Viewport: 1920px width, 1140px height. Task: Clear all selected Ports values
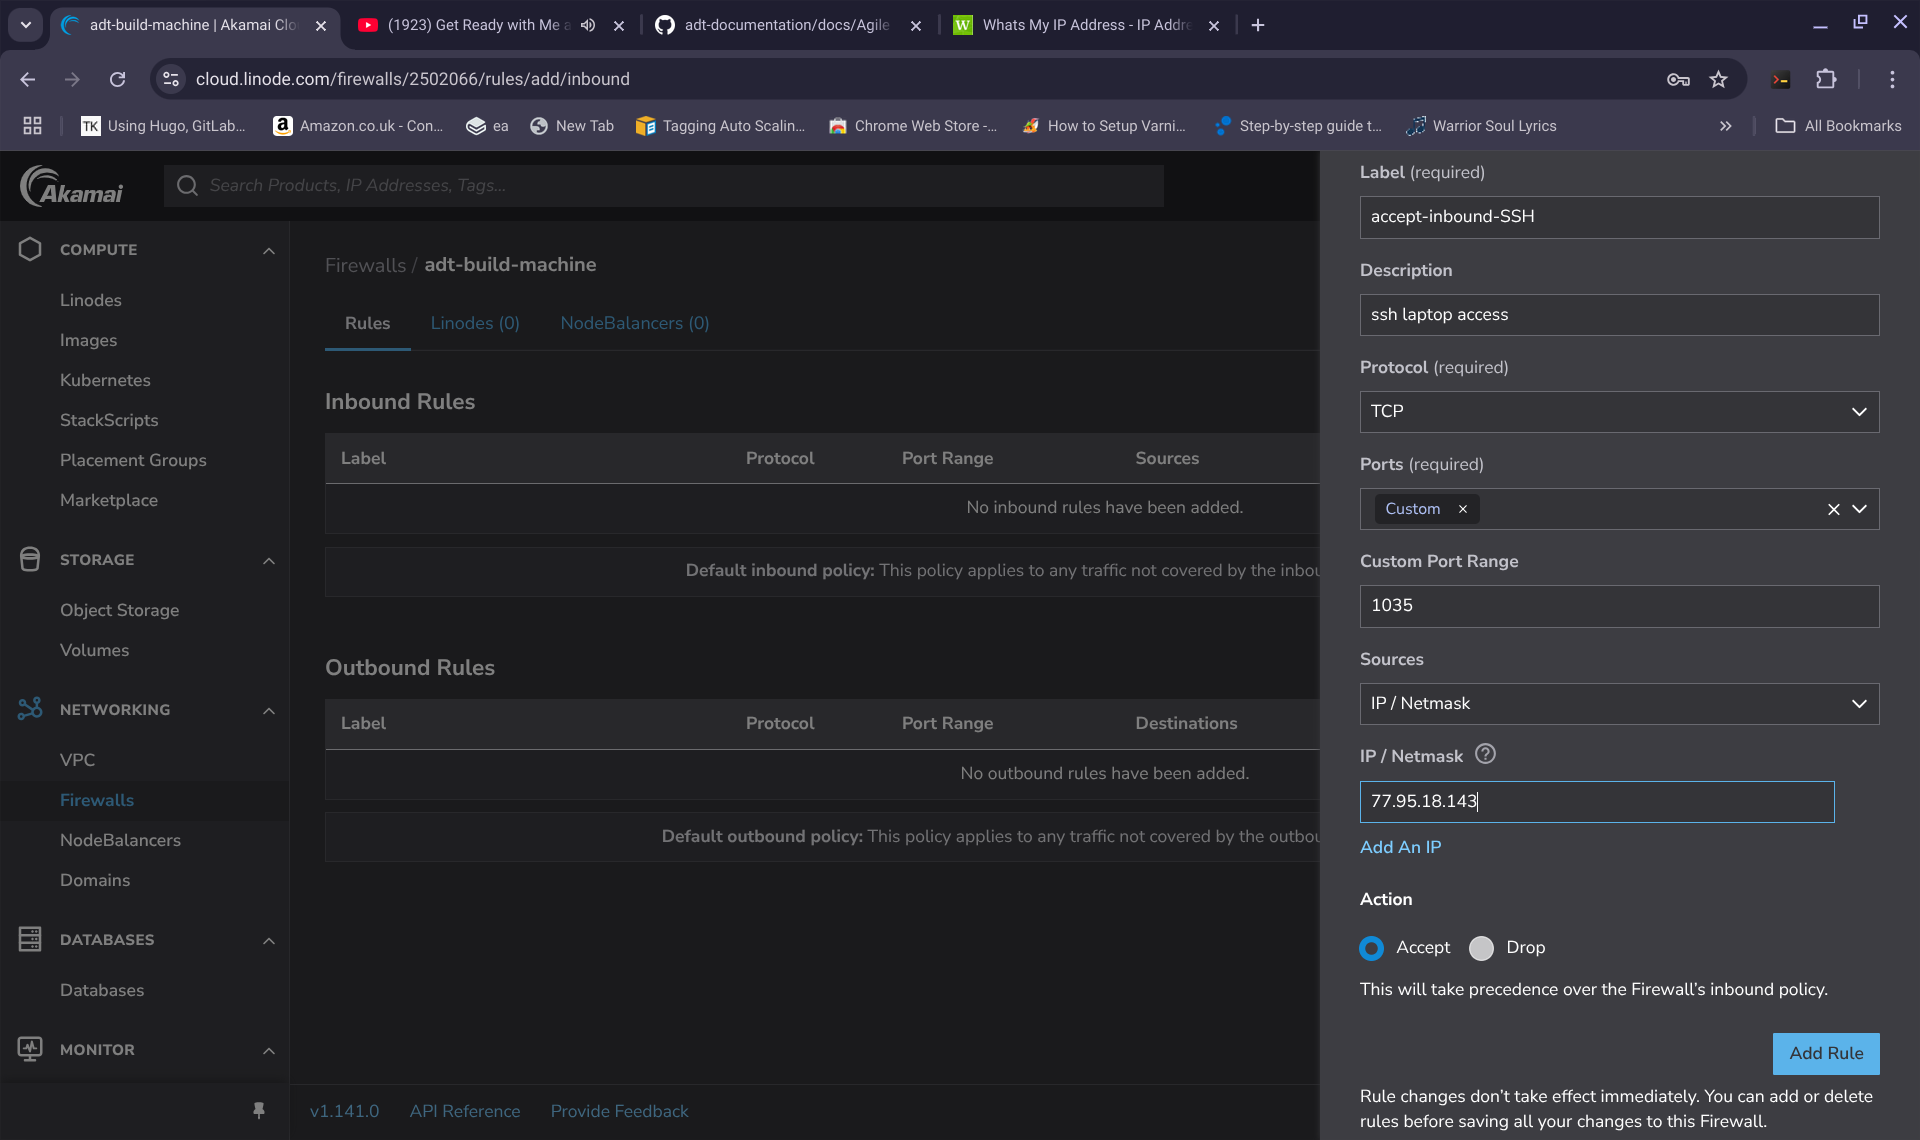click(1833, 509)
